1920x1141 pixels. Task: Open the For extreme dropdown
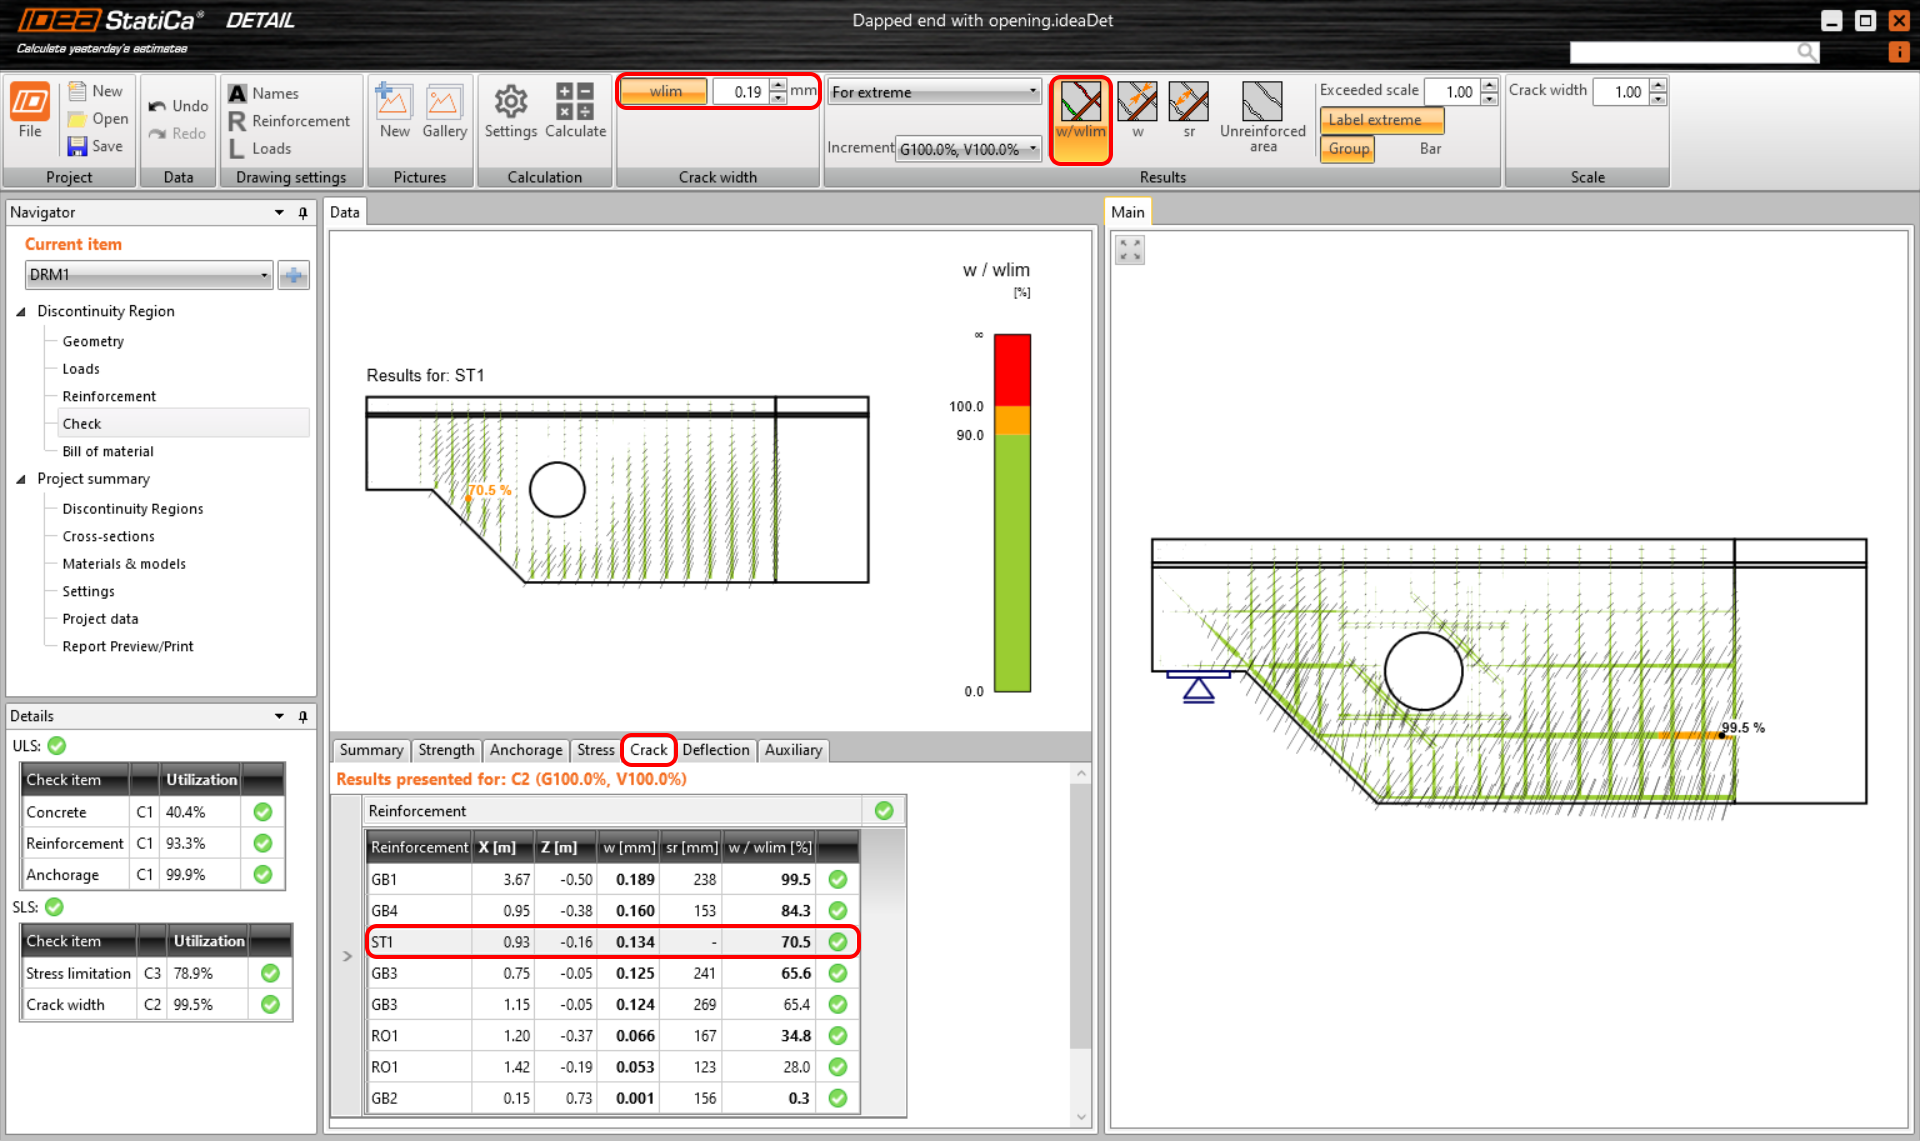click(934, 92)
